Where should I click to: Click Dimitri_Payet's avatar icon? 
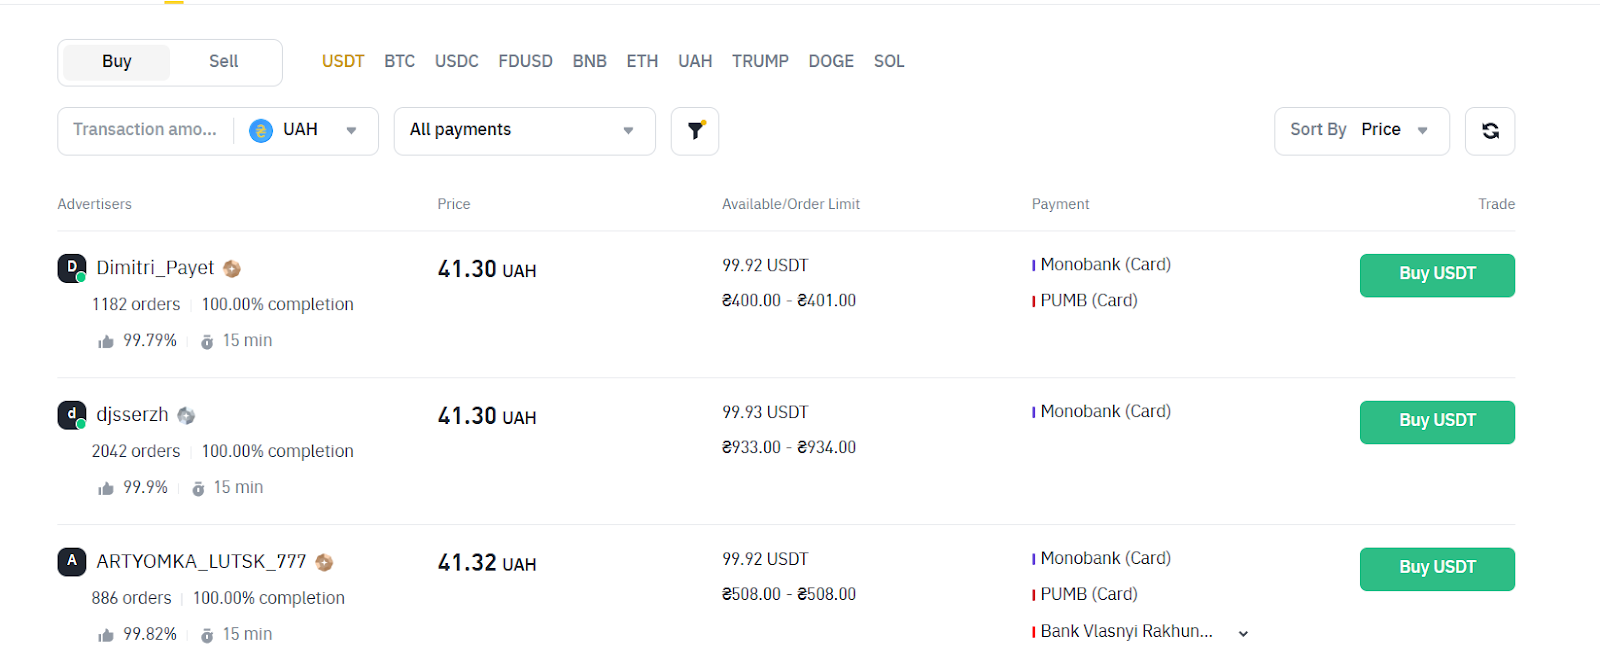click(71, 268)
